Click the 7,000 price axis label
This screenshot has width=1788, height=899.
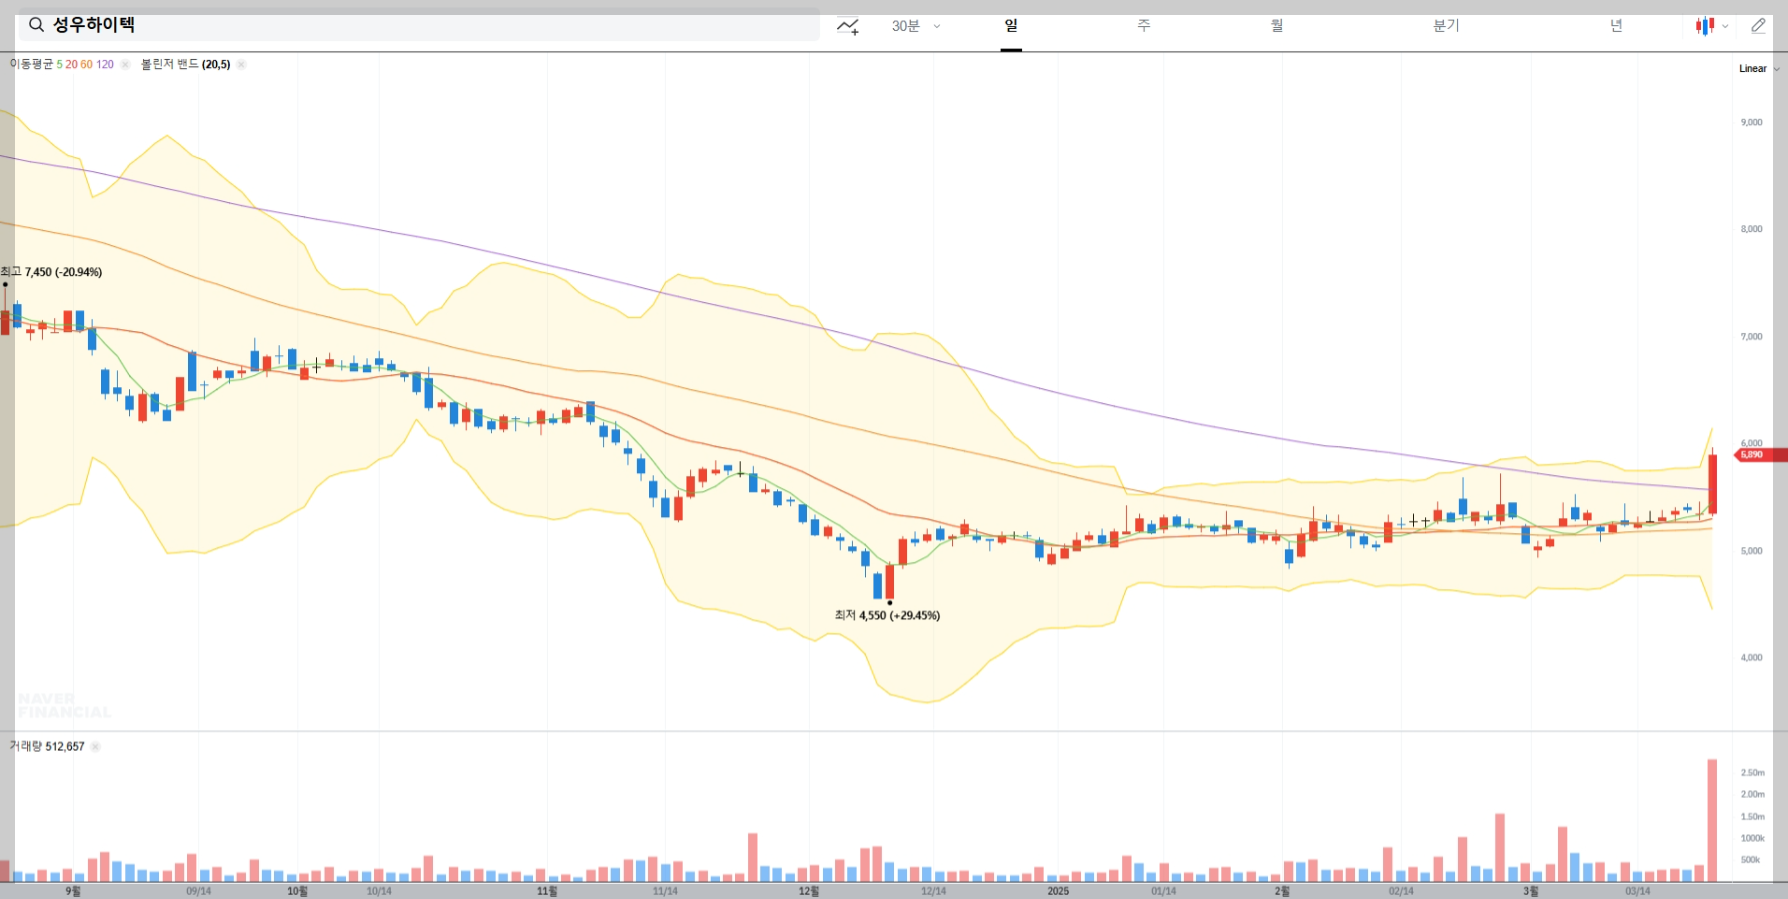click(x=1751, y=337)
